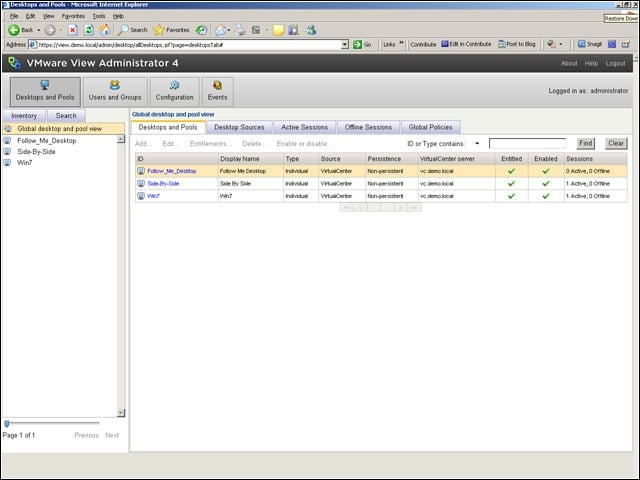Switch to the Global Policies tab

tap(431, 127)
